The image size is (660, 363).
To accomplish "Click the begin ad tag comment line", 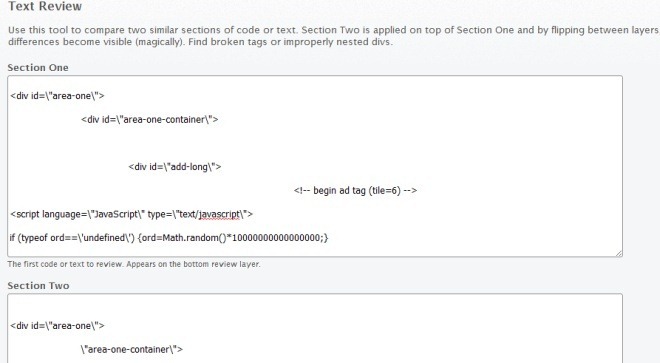I will click(355, 190).
